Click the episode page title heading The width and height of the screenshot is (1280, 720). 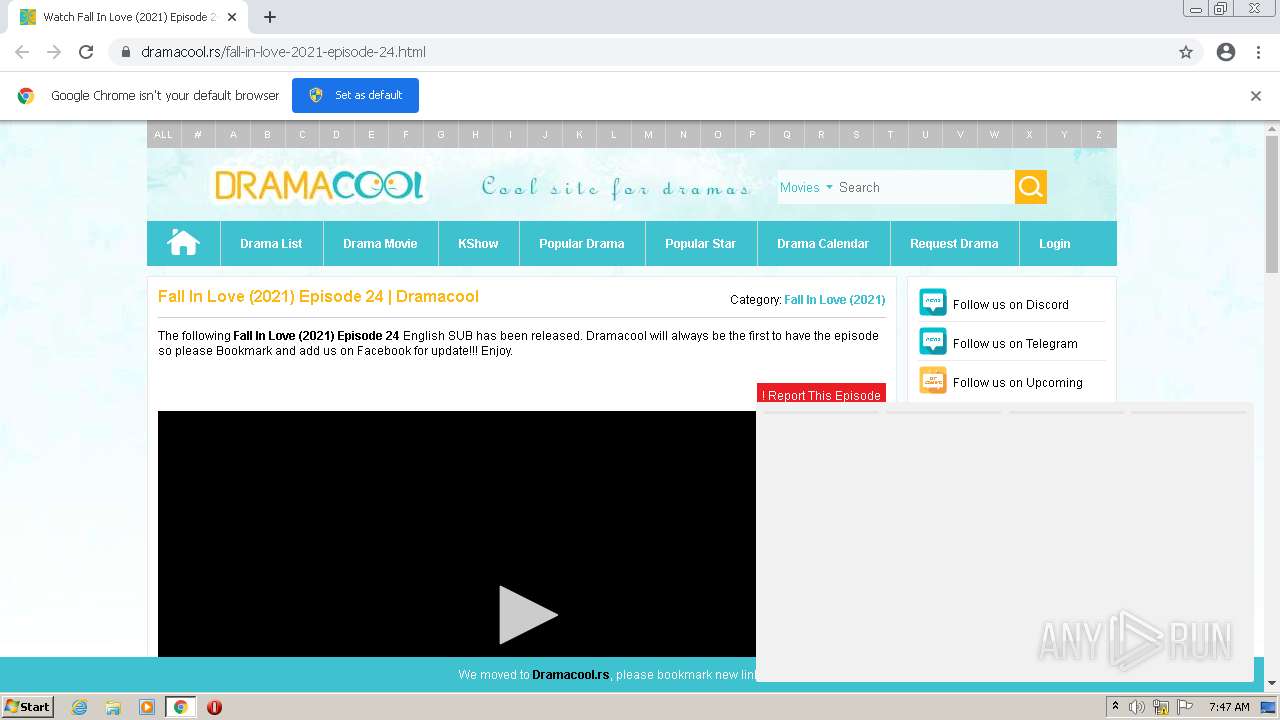point(318,296)
